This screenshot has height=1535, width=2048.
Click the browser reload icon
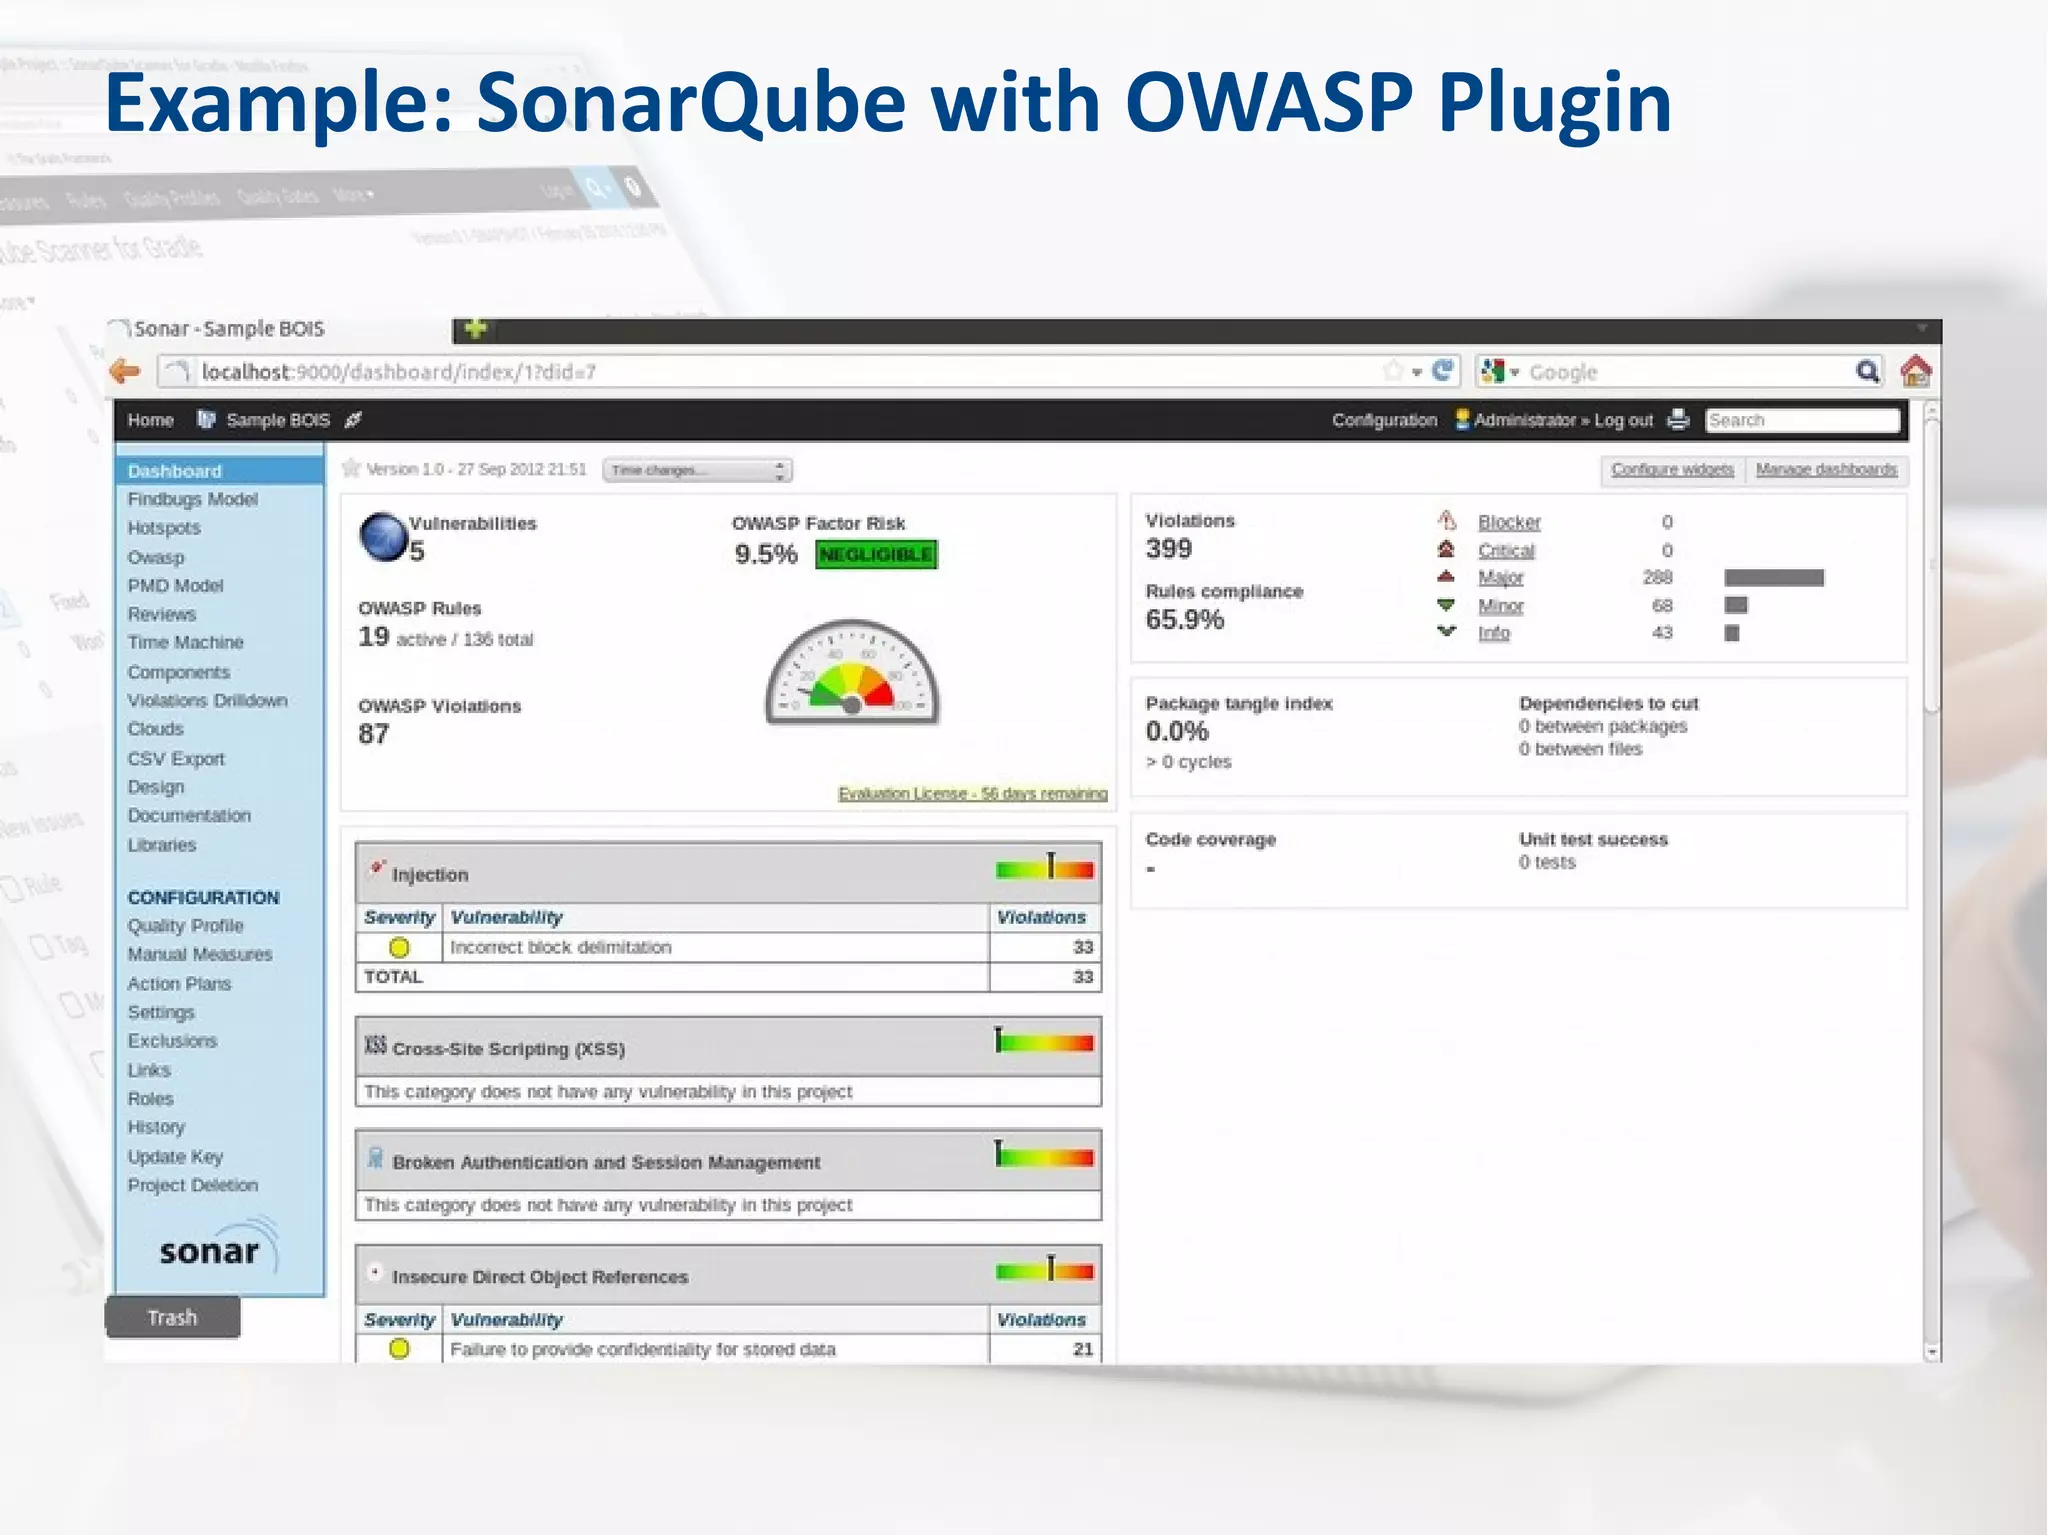click(1442, 371)
